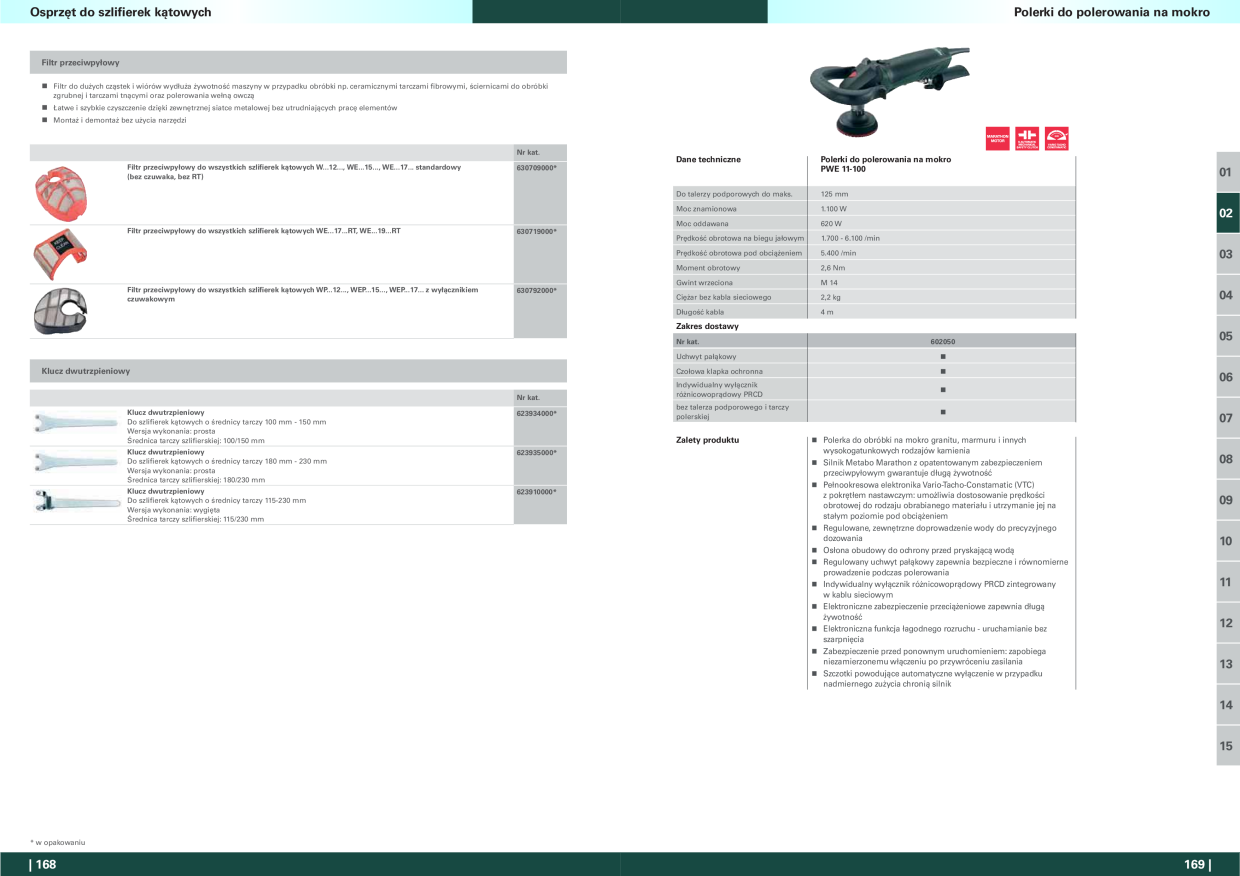The width and height of the screenshot is (1240, 876).
Task: Go to section tab 09
Action: (x=1227, y=500)
